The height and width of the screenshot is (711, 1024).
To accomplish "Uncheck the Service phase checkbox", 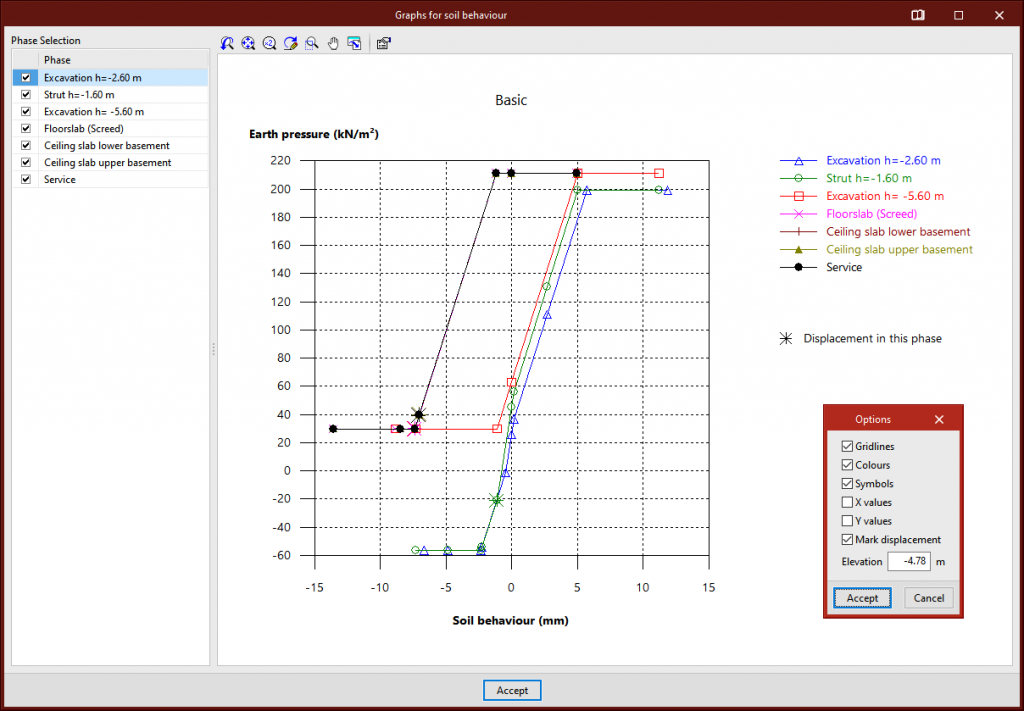I will pos(26,180).
